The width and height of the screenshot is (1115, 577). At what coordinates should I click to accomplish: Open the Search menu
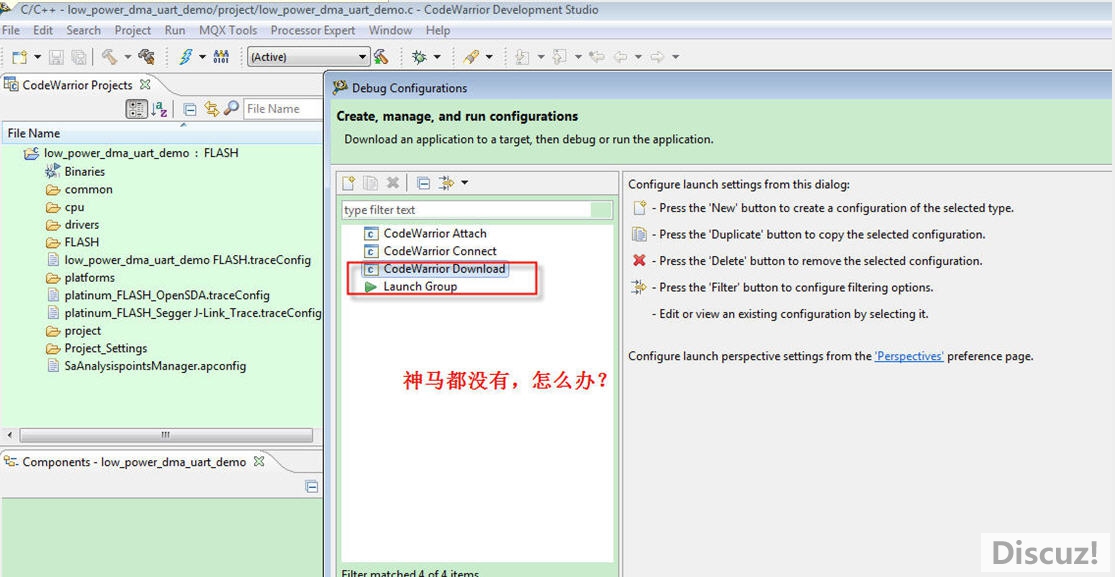click(x=84, y=31)
